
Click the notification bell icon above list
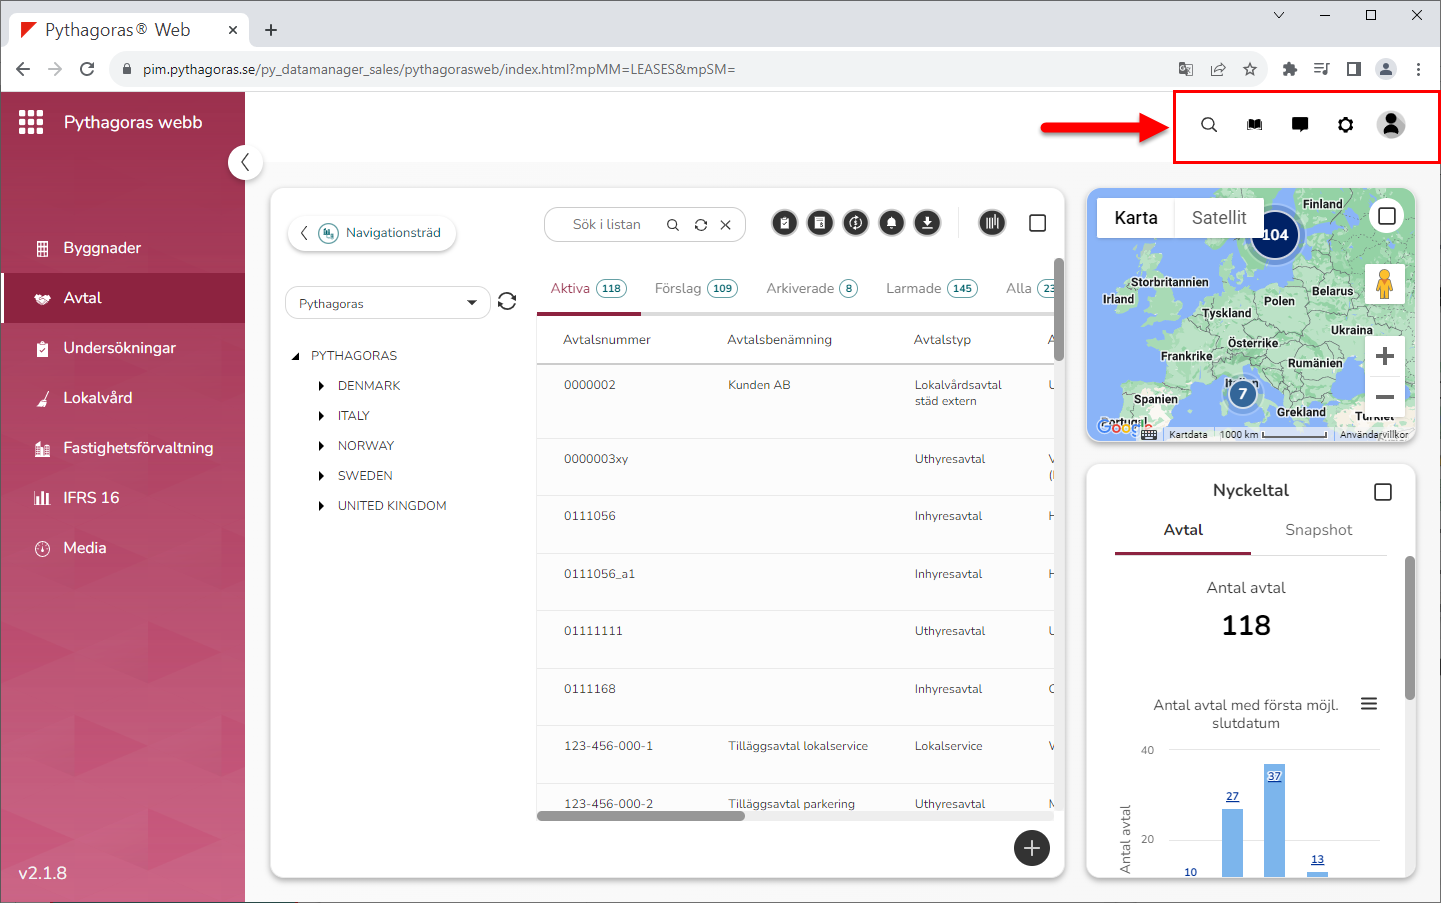891,223
